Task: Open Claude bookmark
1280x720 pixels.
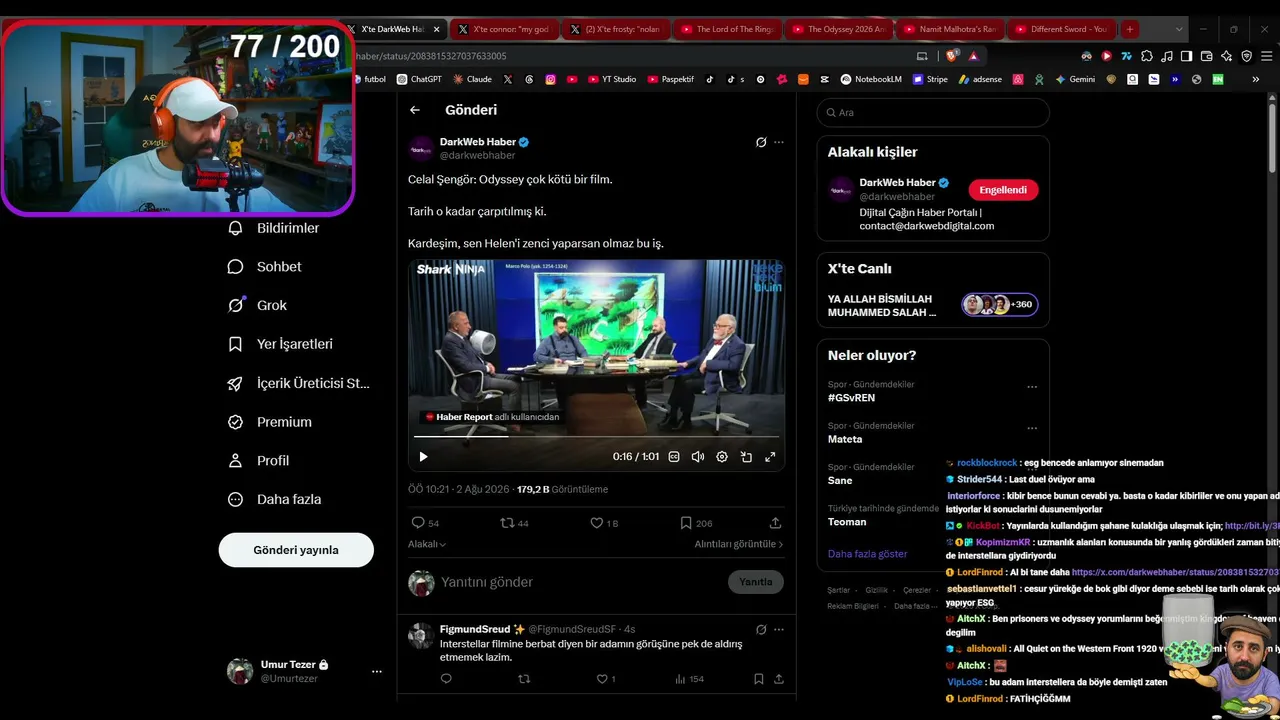Action: click(473, 79)
